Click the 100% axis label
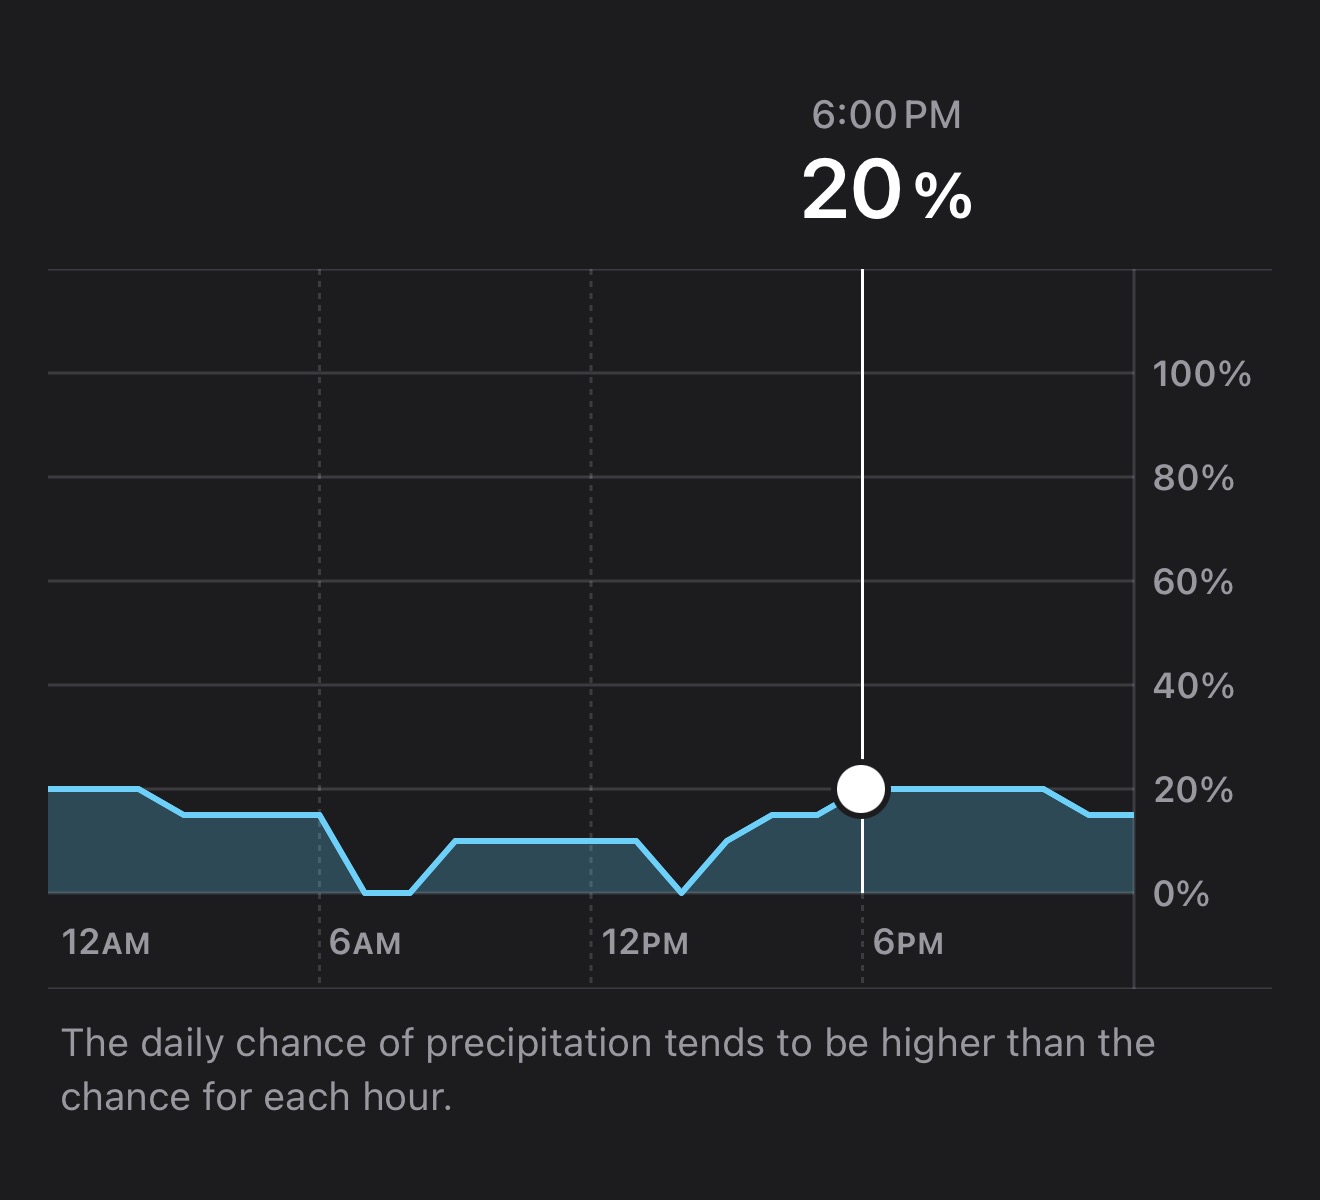Screen dimensions: 1320x1200 click(x=1202, y=374)
